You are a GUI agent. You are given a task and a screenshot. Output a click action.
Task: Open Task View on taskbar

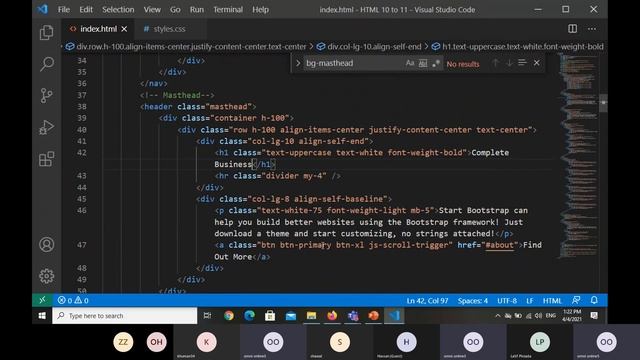[x=207, y=316]
